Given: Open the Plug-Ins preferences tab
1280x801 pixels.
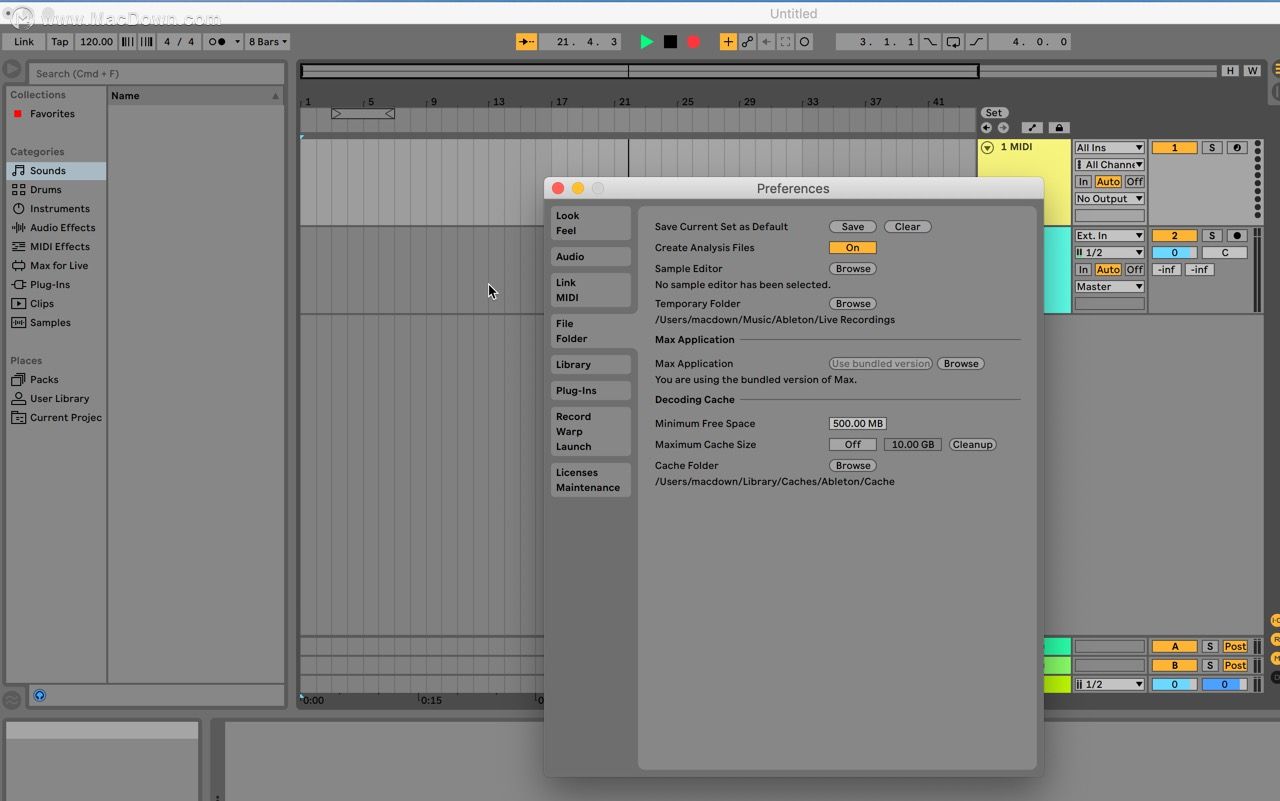Looking at the screenshot, I should coord(590,391).
